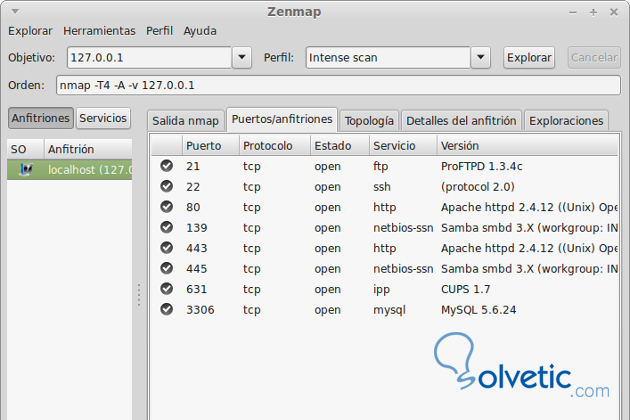Click the Objetivo target input field

(x=149, y=57)
